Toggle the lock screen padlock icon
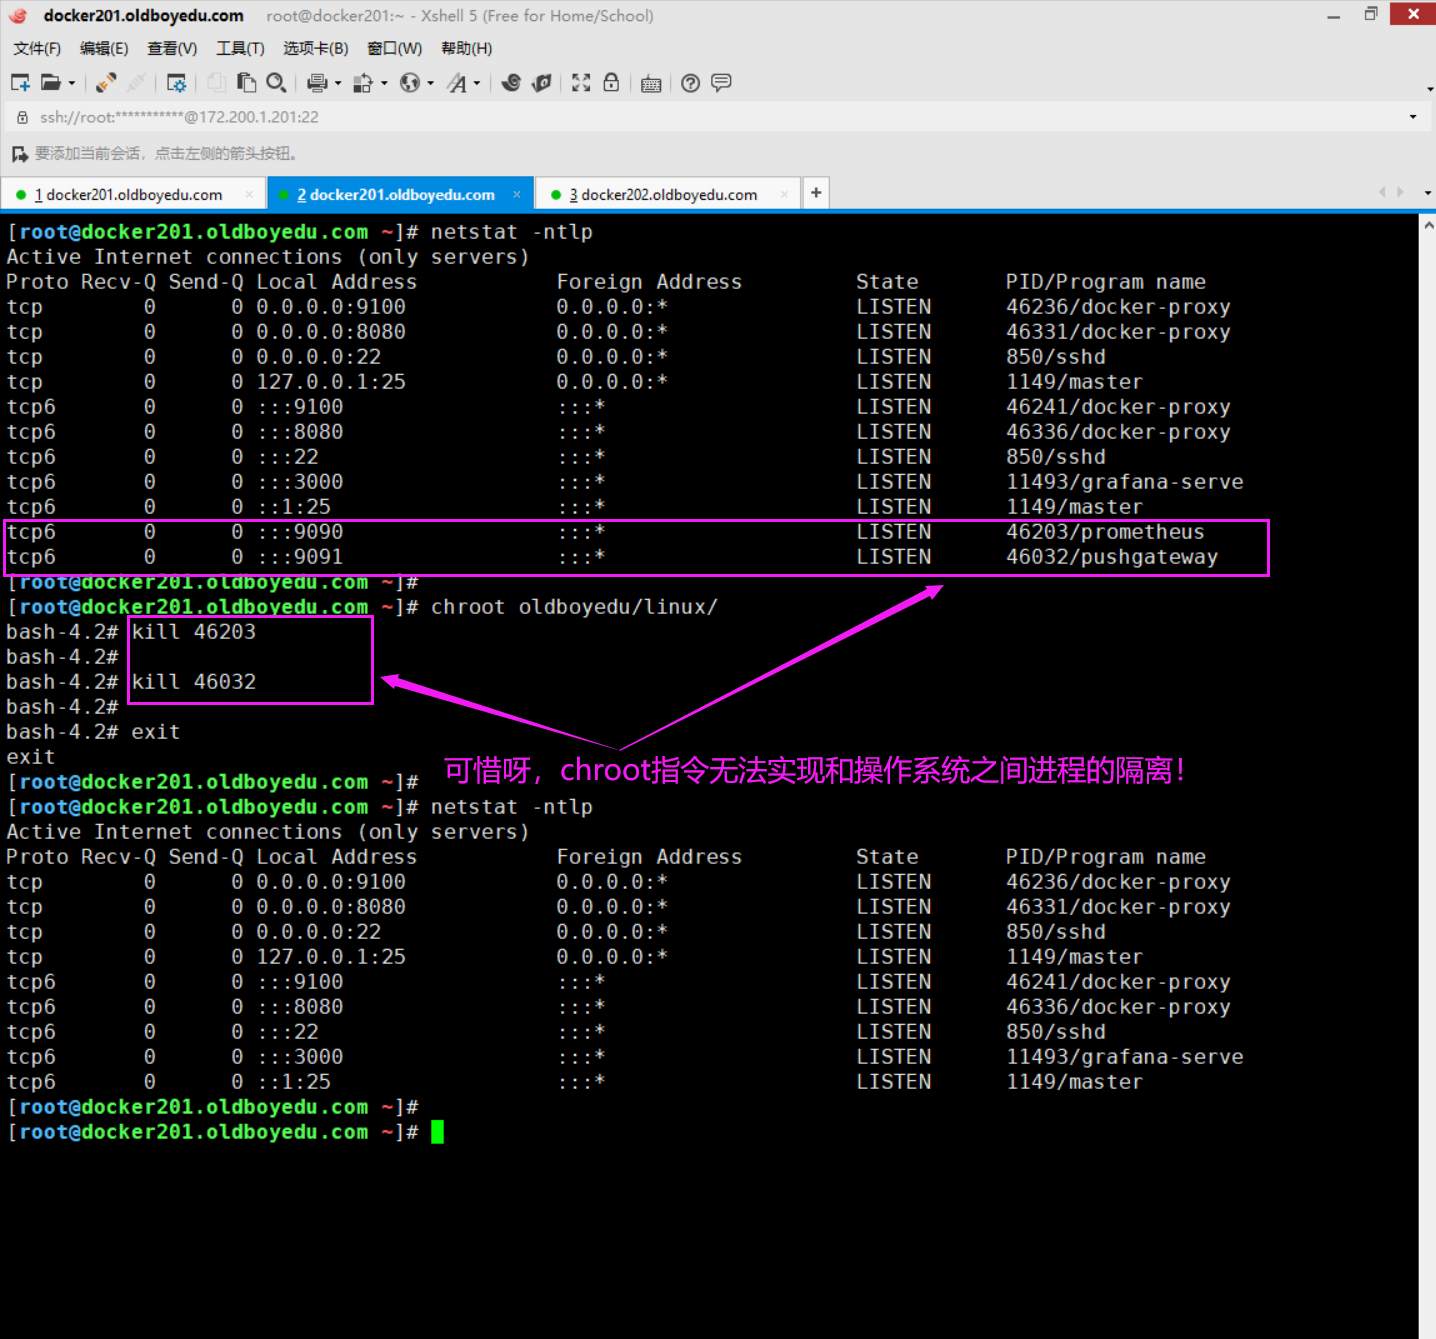Image resolution: width=1436 pixels, height=1339 pixels. click(611, 83)
